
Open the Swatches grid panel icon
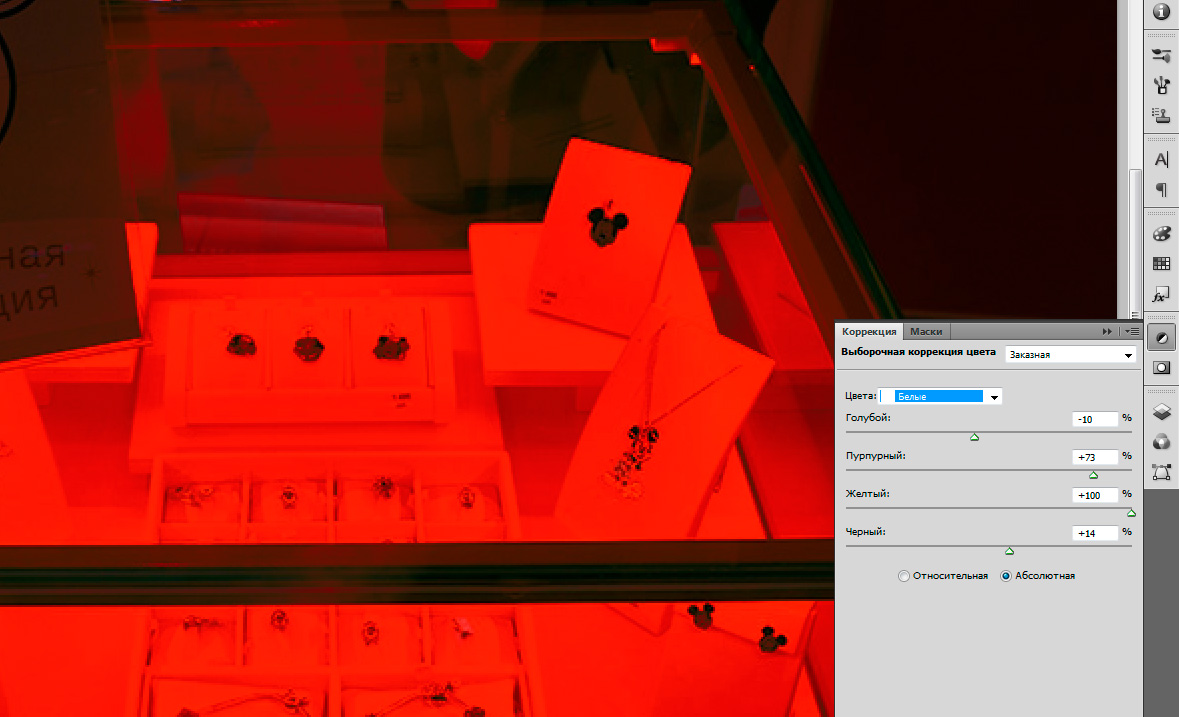(x=1161, y=264)
